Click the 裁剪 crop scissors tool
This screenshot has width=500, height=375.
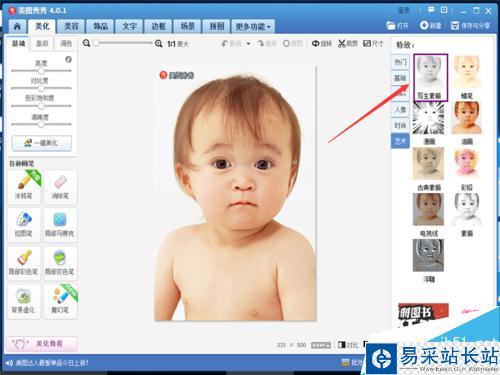348,44
